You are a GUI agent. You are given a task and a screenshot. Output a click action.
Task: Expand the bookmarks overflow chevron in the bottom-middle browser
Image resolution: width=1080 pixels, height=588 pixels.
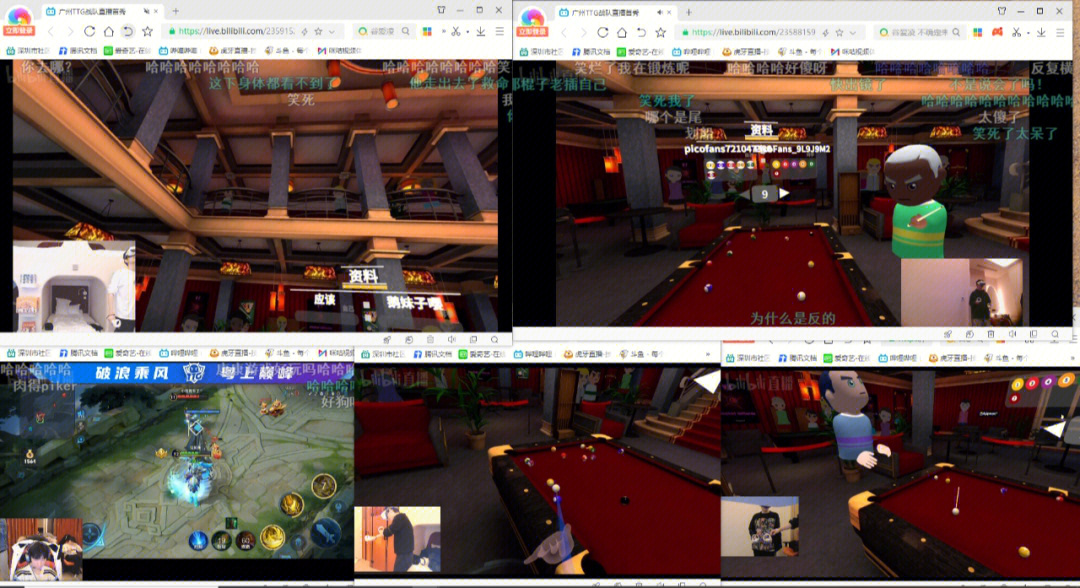(x=708, y=354)
